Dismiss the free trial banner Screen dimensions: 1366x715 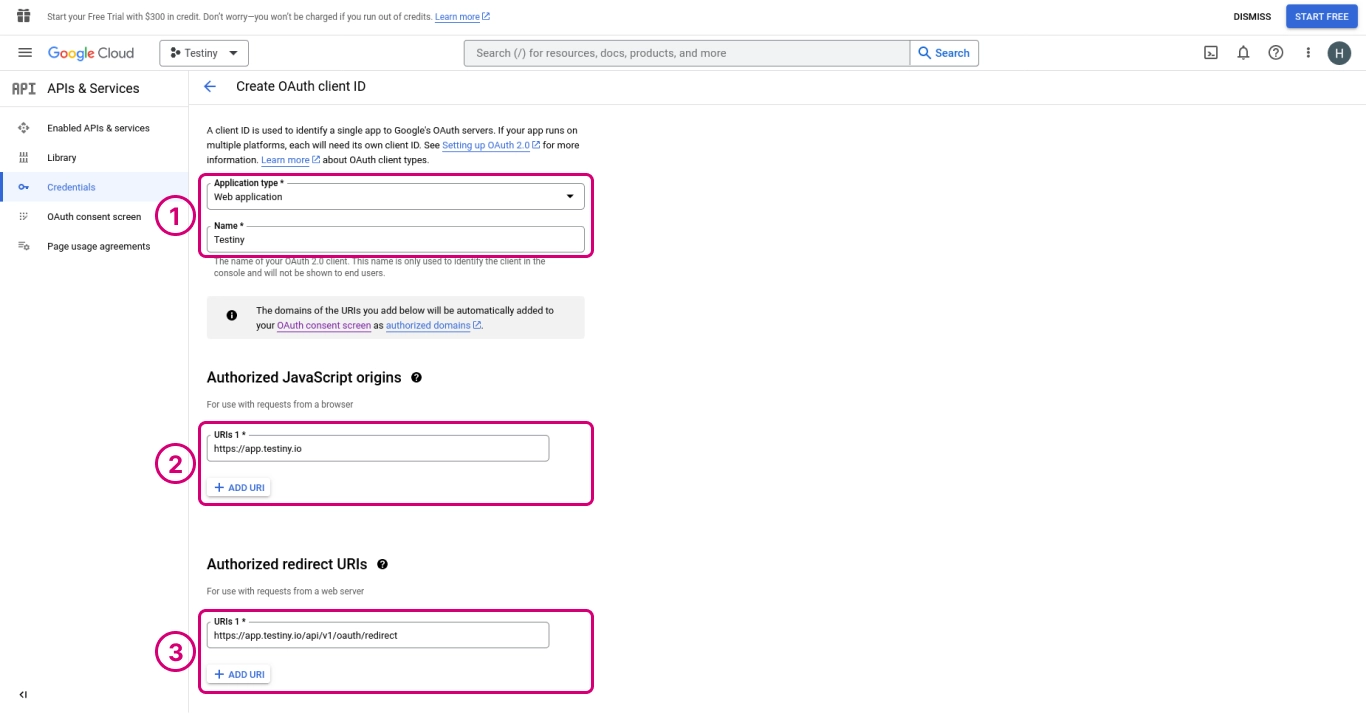(1252, 17)
